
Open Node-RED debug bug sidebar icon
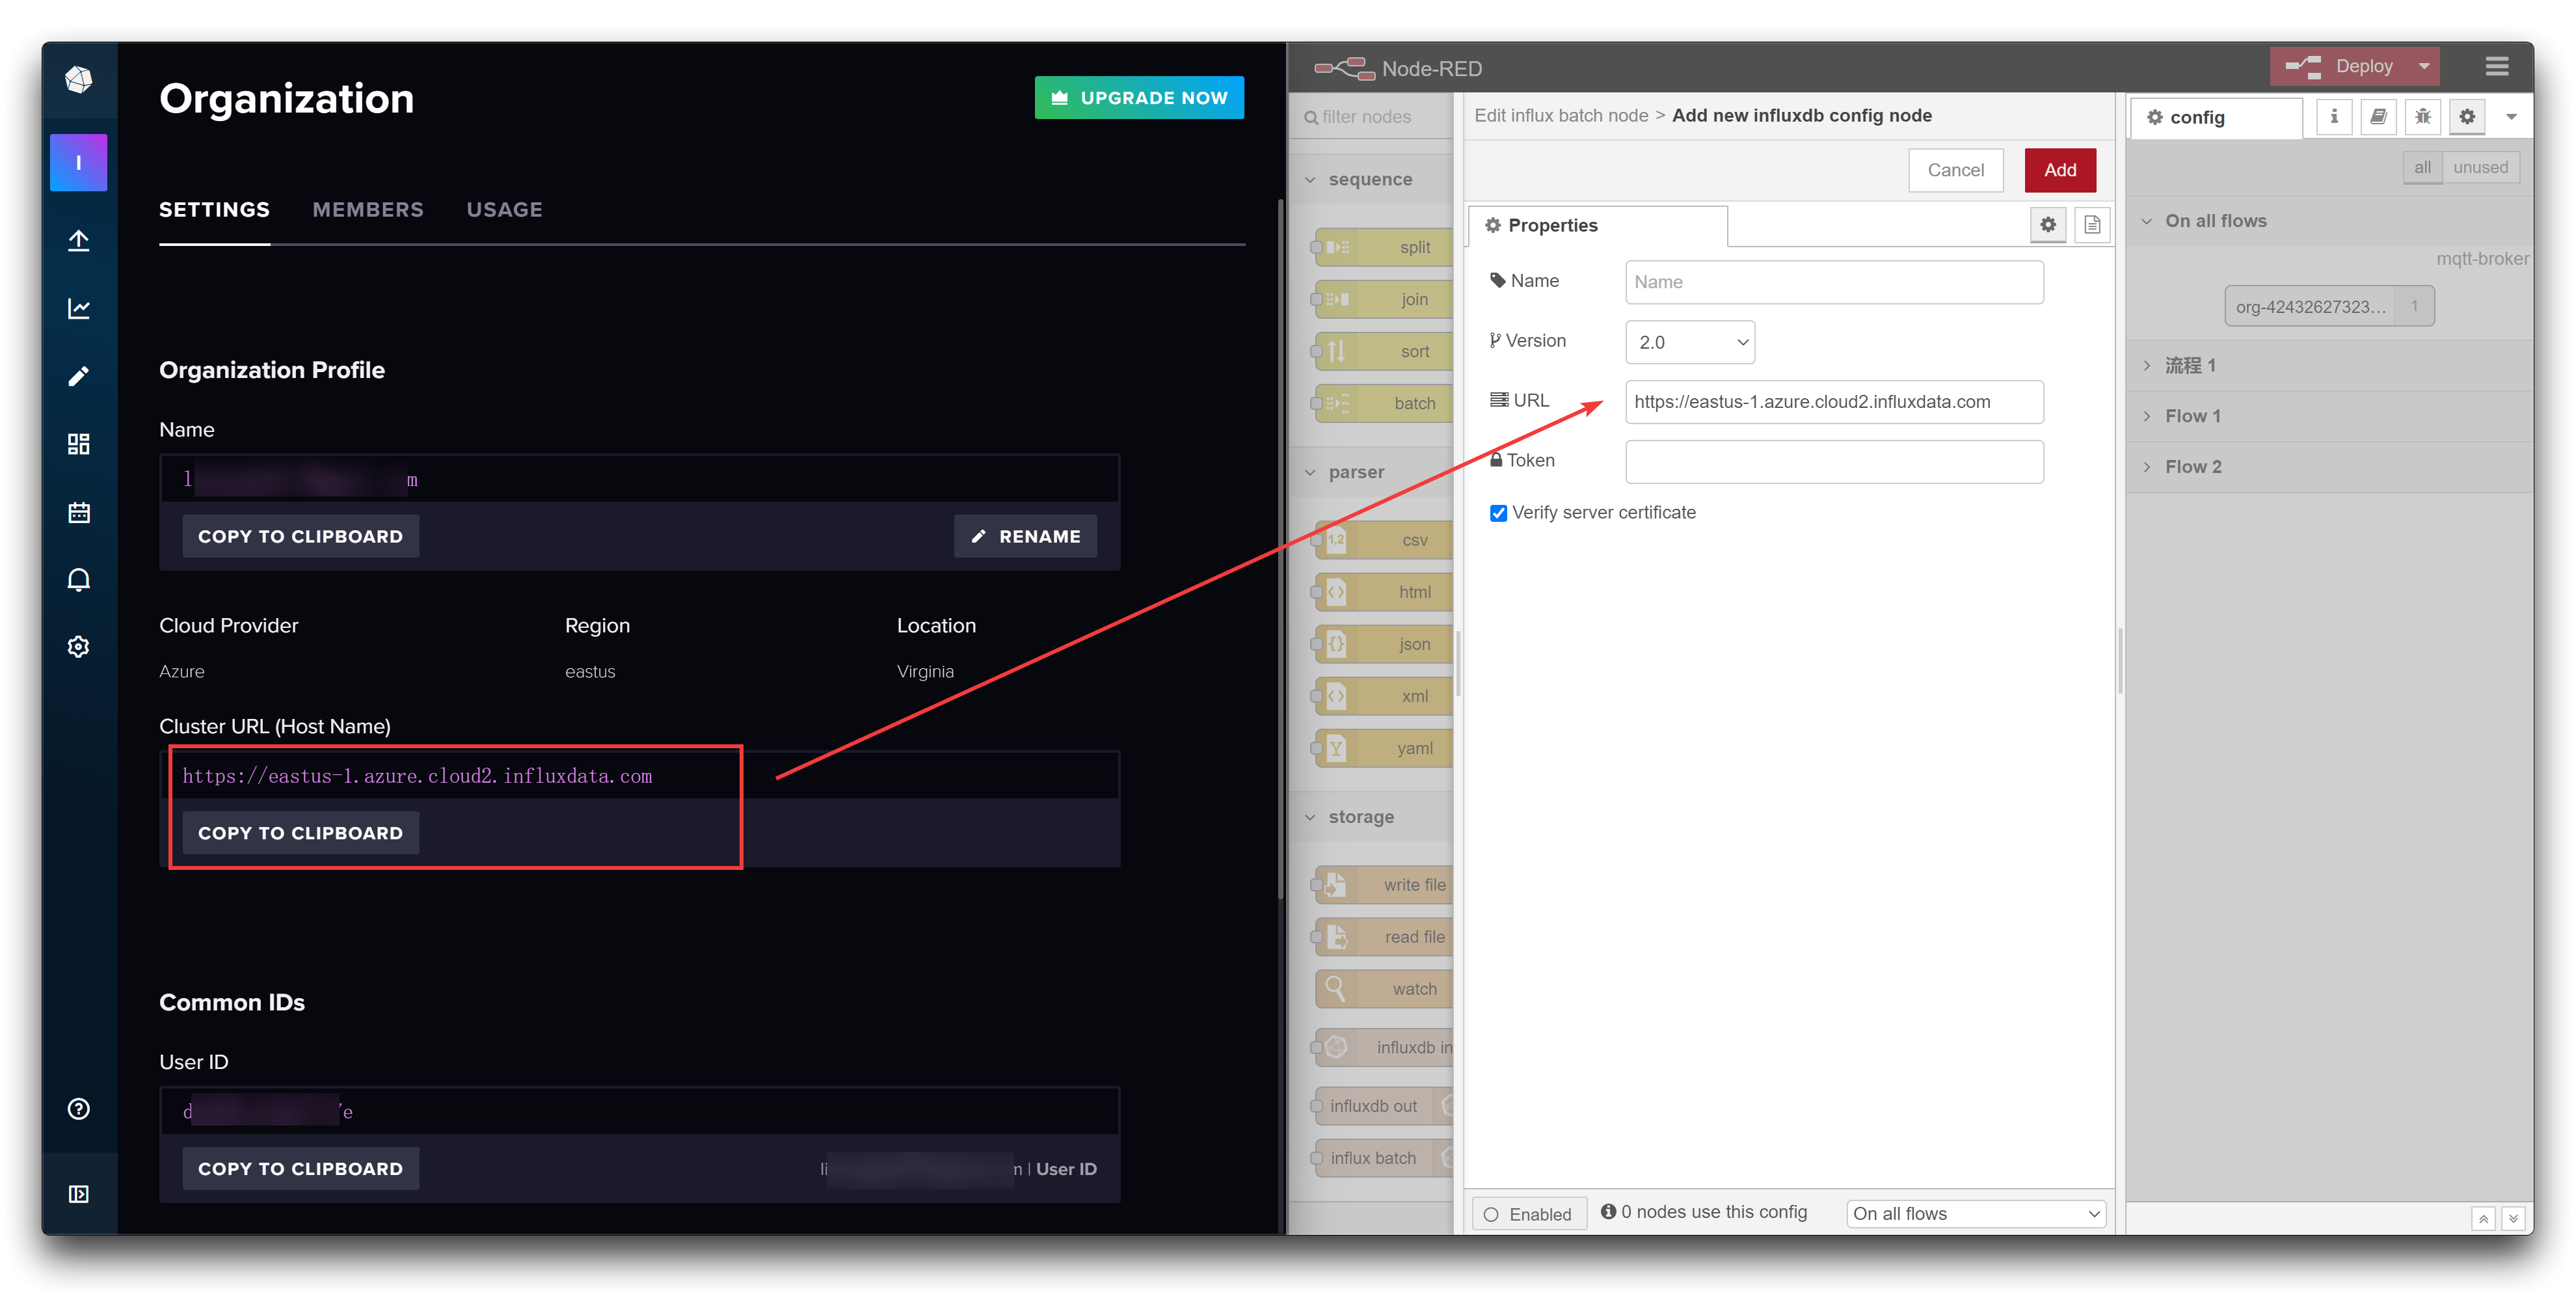coord(2423,117)
